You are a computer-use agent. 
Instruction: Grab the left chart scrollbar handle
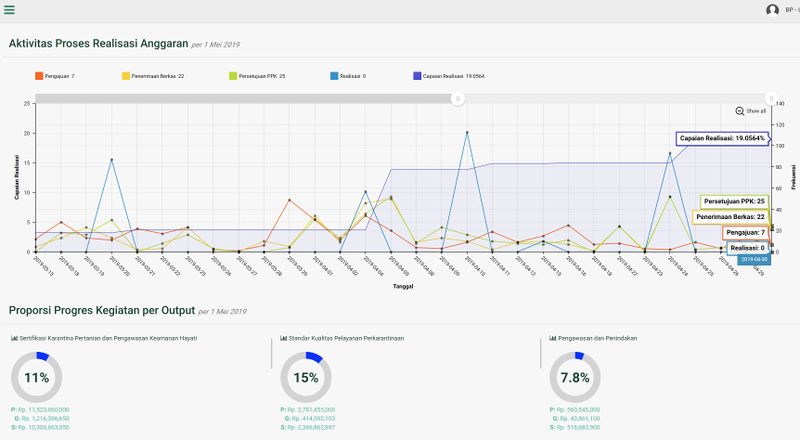458,99
